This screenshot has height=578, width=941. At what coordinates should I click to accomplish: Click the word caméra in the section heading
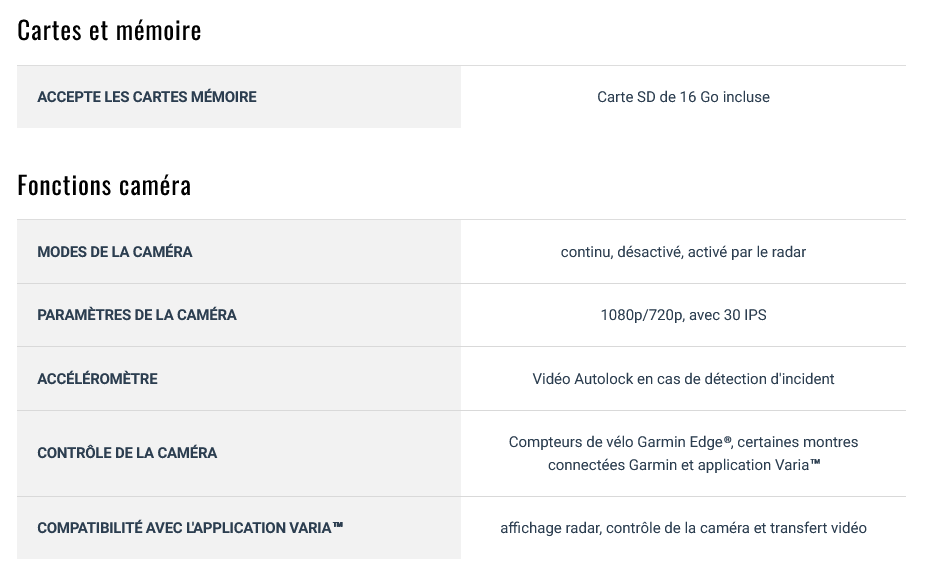(155, 185)
